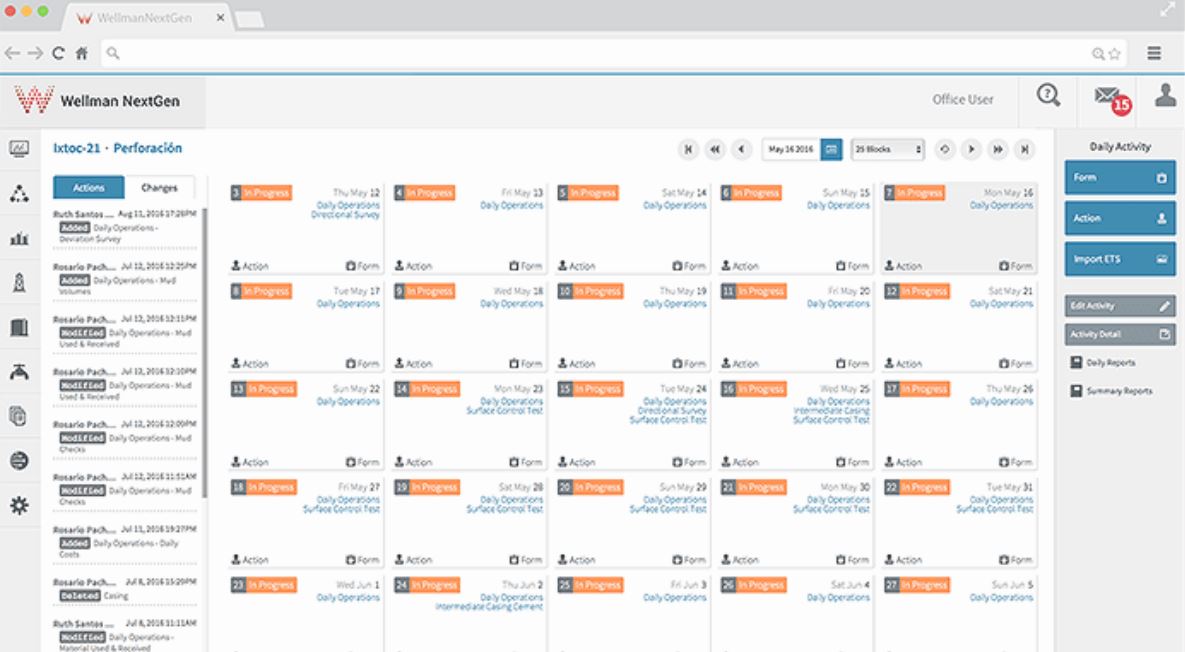Click the browser back arrow
The height and width of the screenshot is (652, 1185).
click(12, 53)
